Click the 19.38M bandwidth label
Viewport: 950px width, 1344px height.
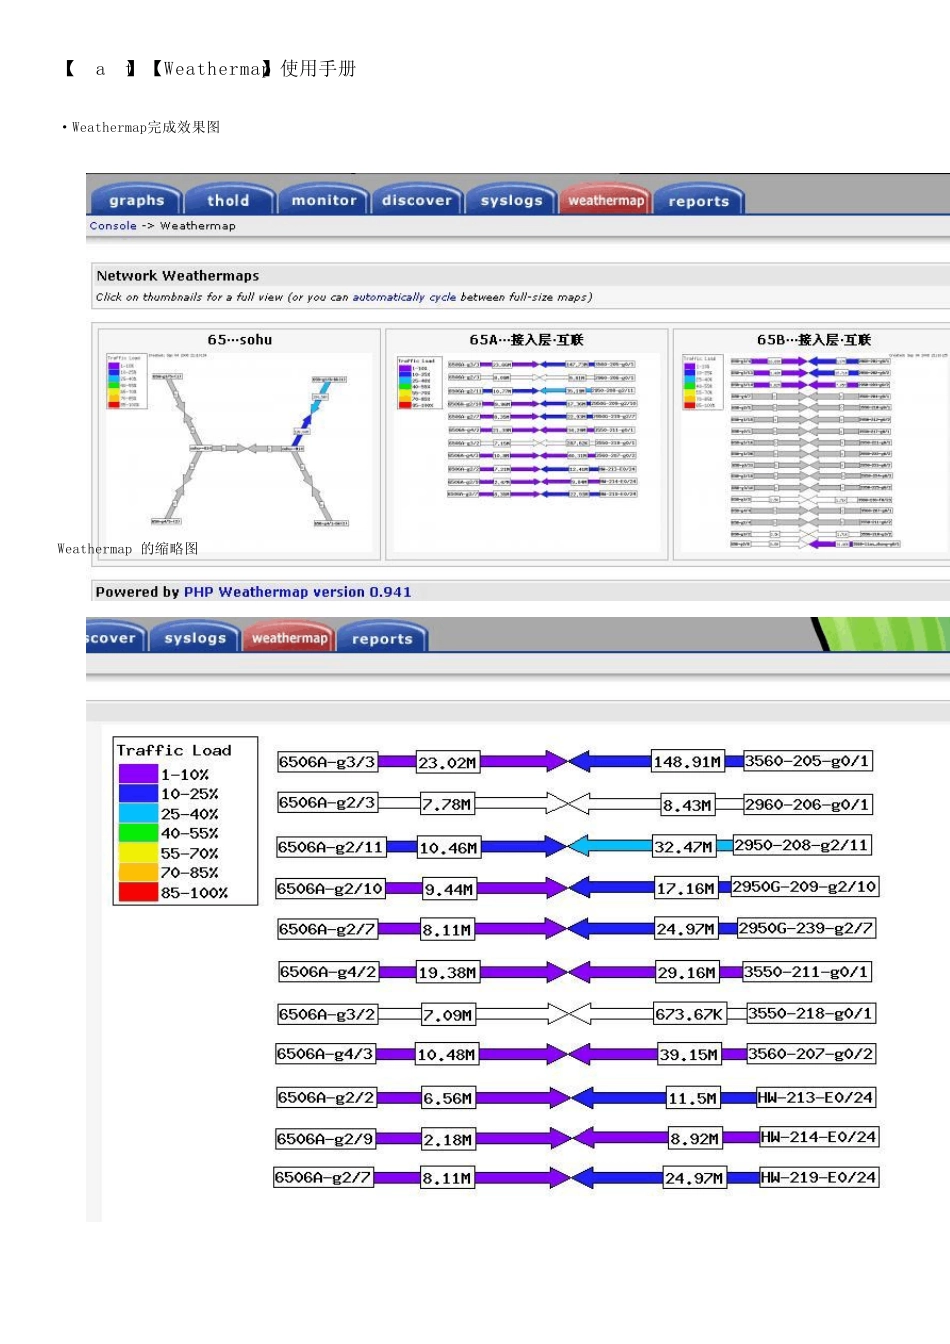pos(448,972)
